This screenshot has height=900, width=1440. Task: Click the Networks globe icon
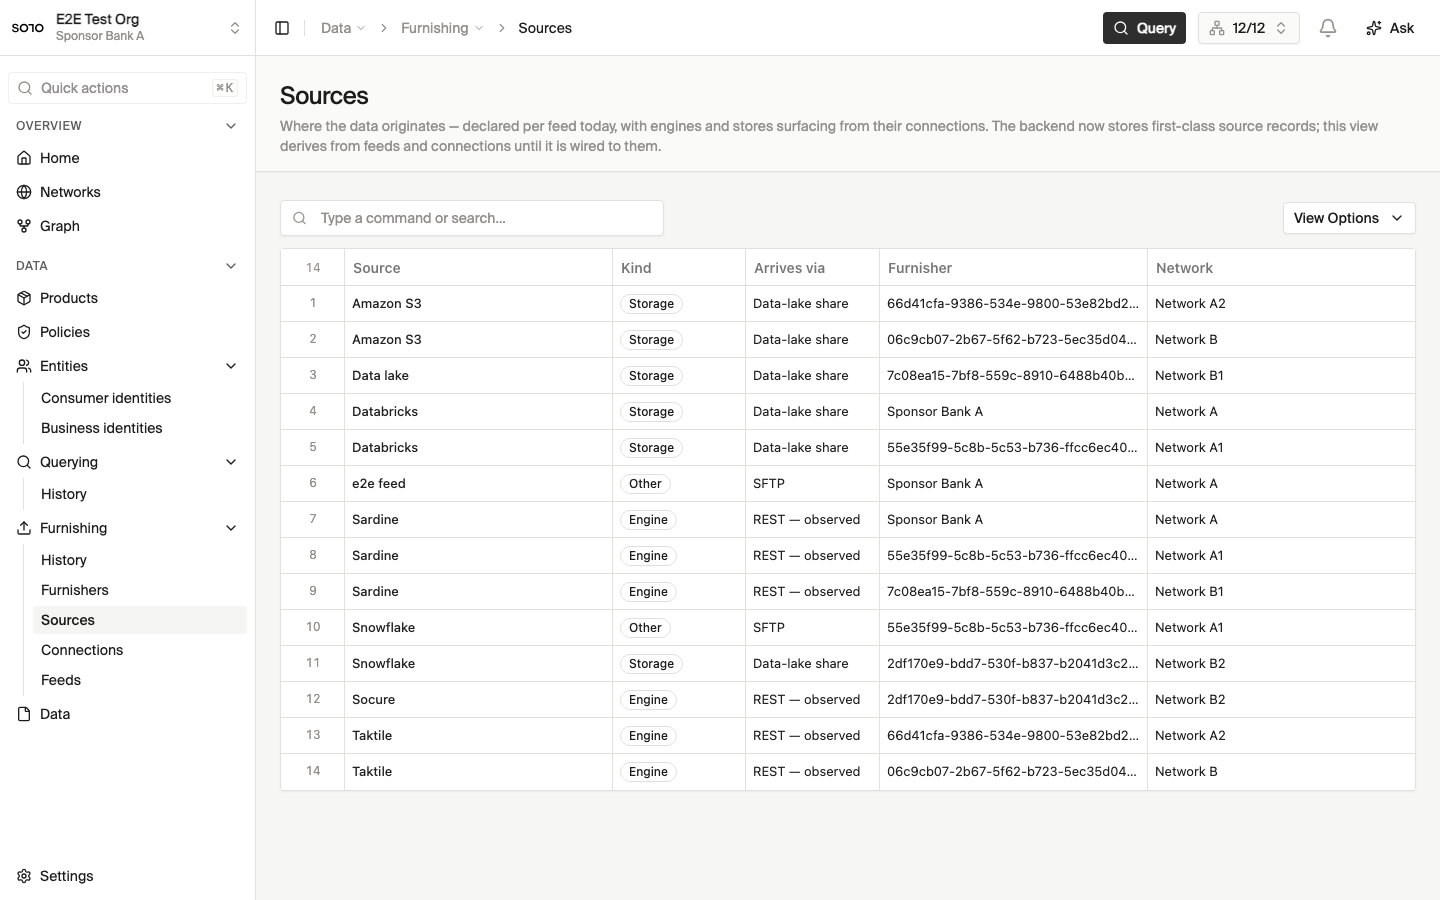point(24,192)
